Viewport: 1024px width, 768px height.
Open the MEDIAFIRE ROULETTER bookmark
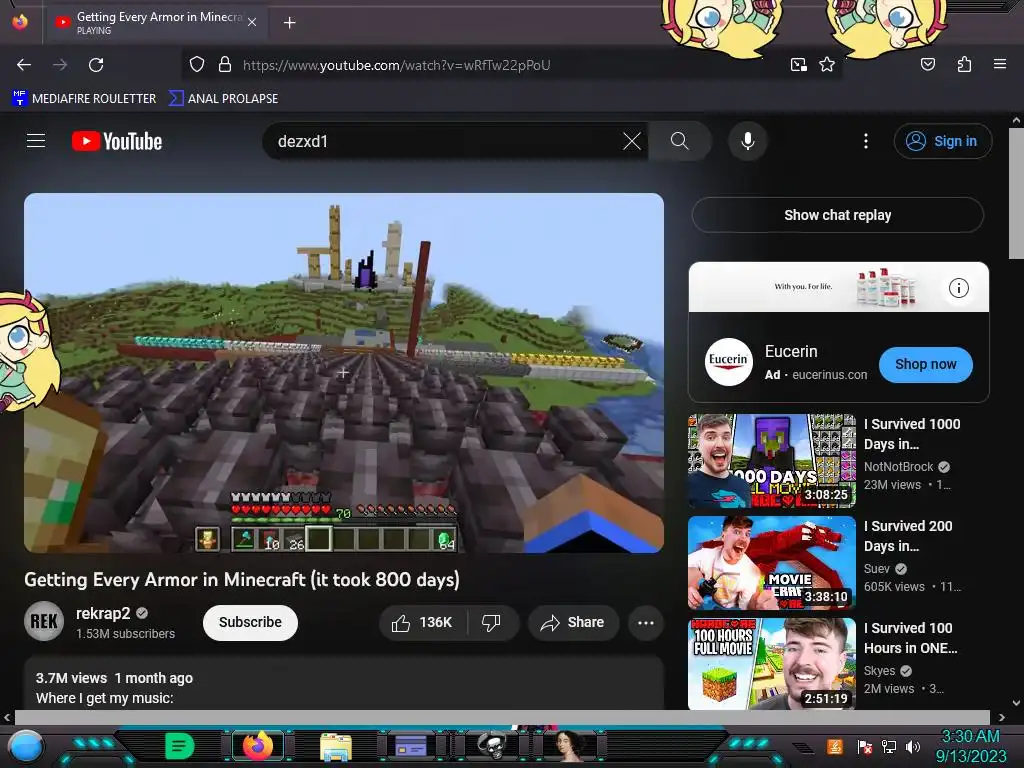[84, 99]
